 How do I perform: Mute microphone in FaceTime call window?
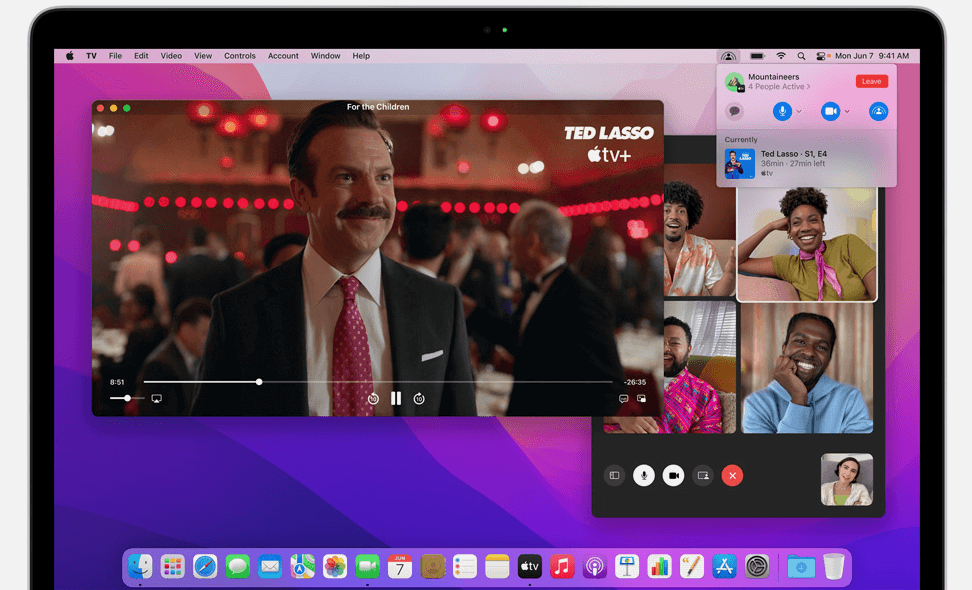644,476
